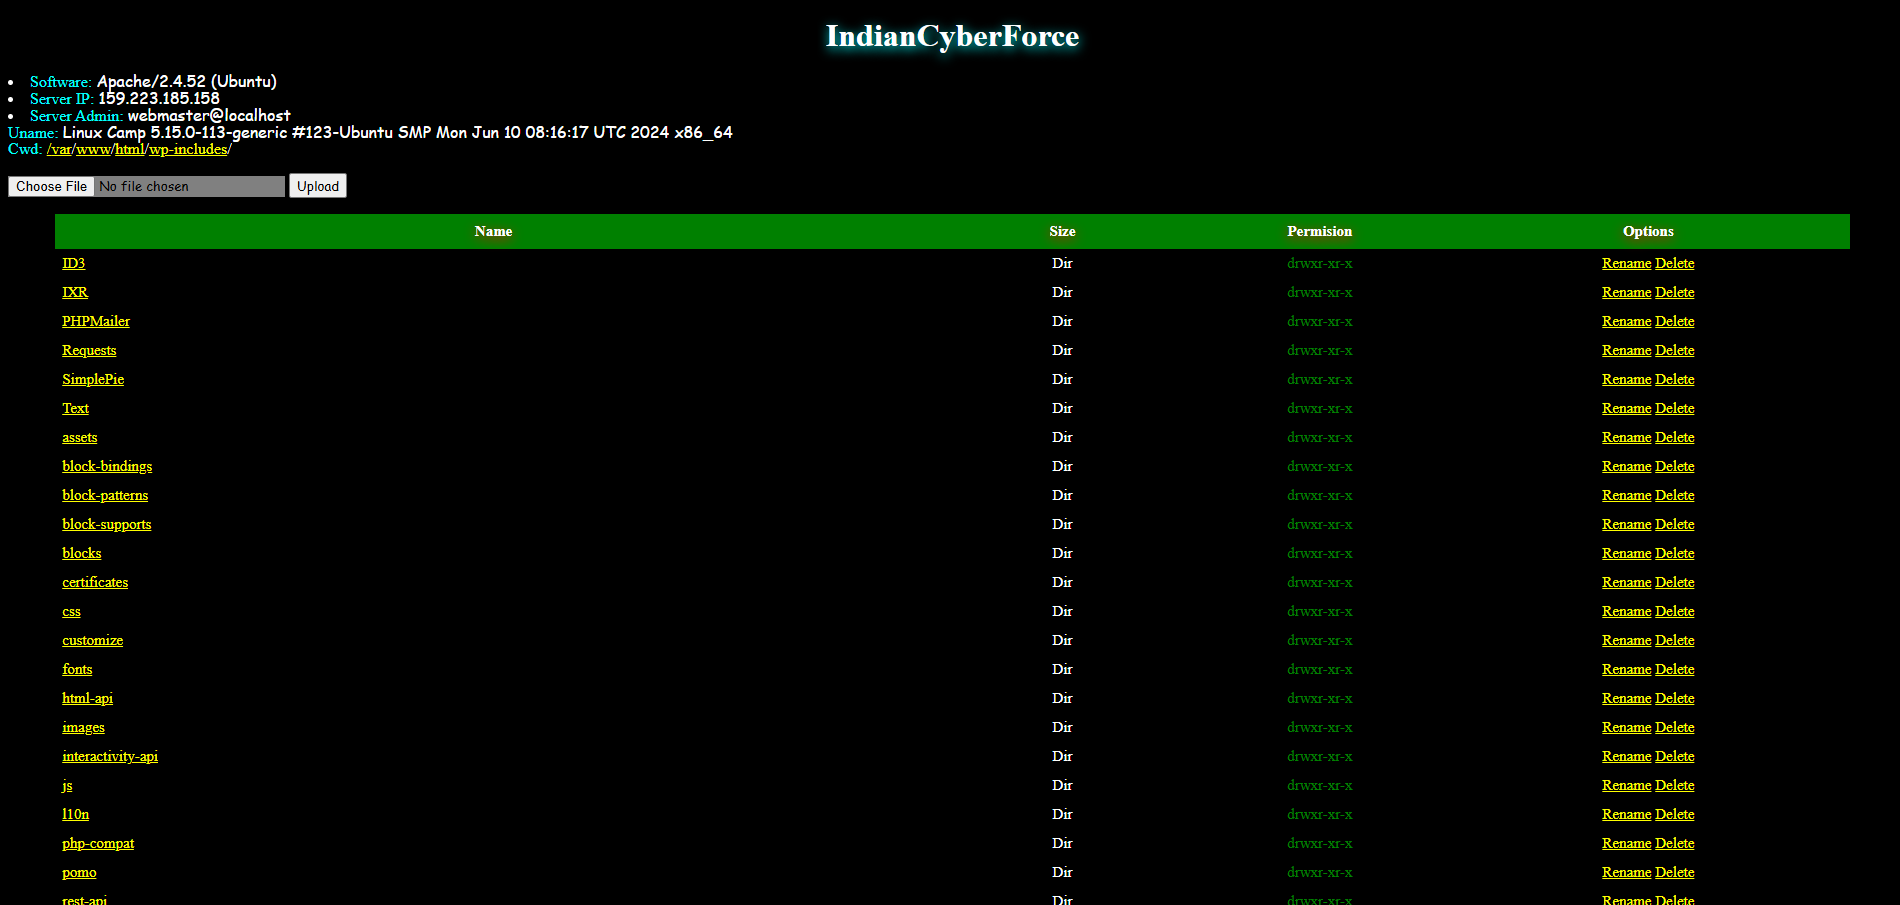Enter the certificates folder
Screen dimensions: 1900x905
[95, 582]
